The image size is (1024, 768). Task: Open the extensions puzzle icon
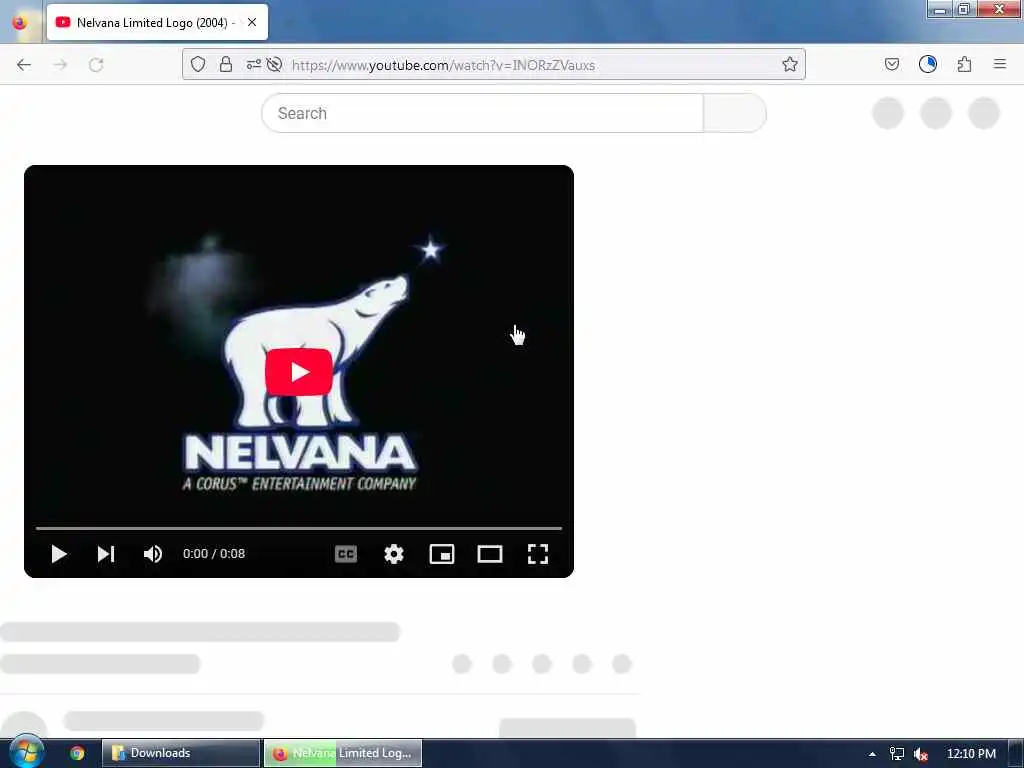click(x=964, y=64)
